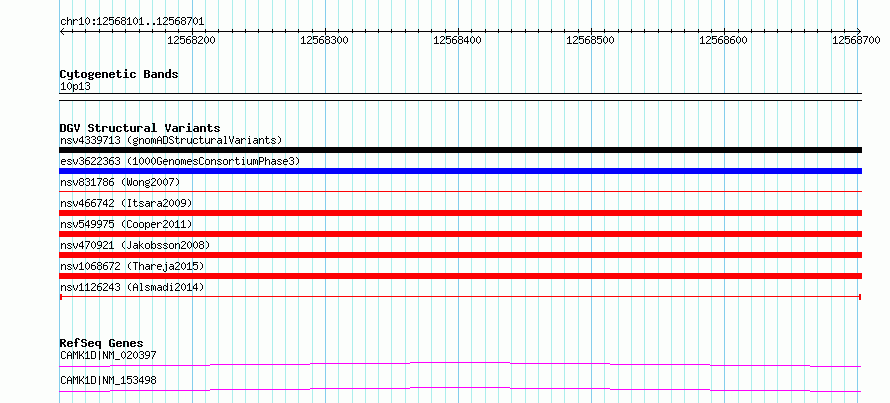The width and height of the screenshot is (890, 403).
Task: Click the red nsv549975 variant bar
Action: tap(460, 234)
